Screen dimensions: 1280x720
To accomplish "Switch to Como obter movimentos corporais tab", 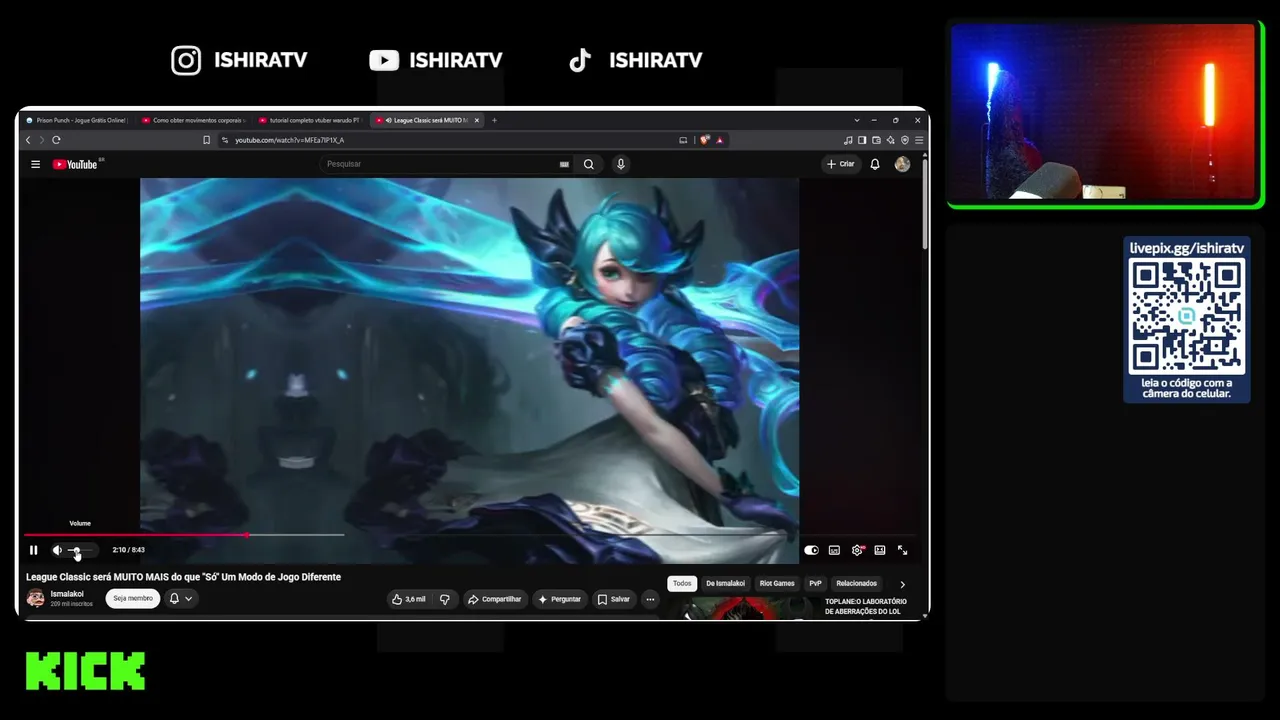I will pos(193,120).
